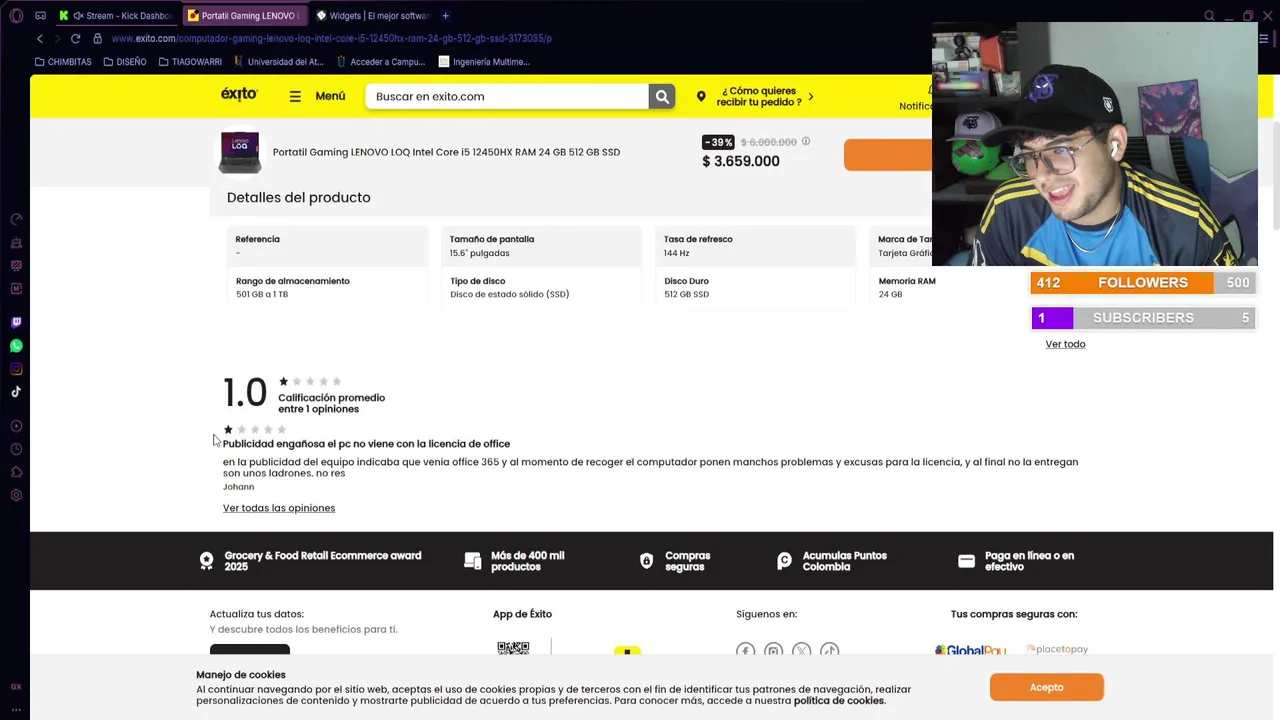Select the Portatil Gaming LENOVO tab
The height and width of the screenshot is (720, 1280).
243,16
